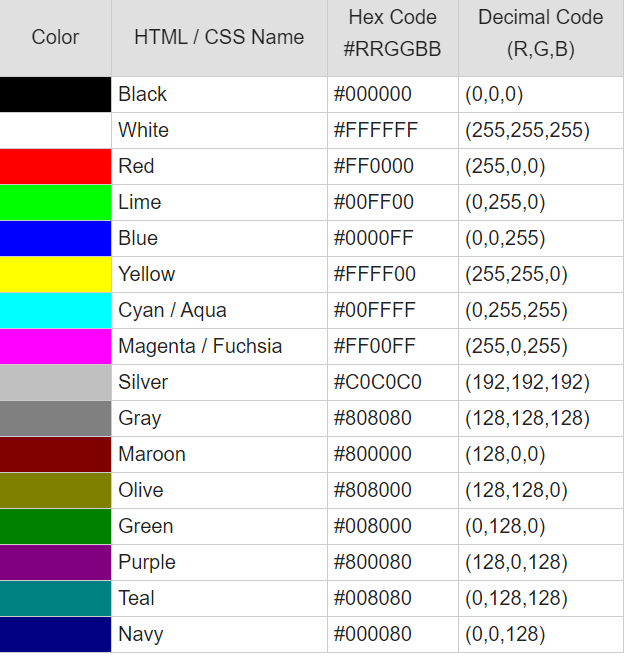Click the decimal code (255,0,0)

(x=505, y=167)
